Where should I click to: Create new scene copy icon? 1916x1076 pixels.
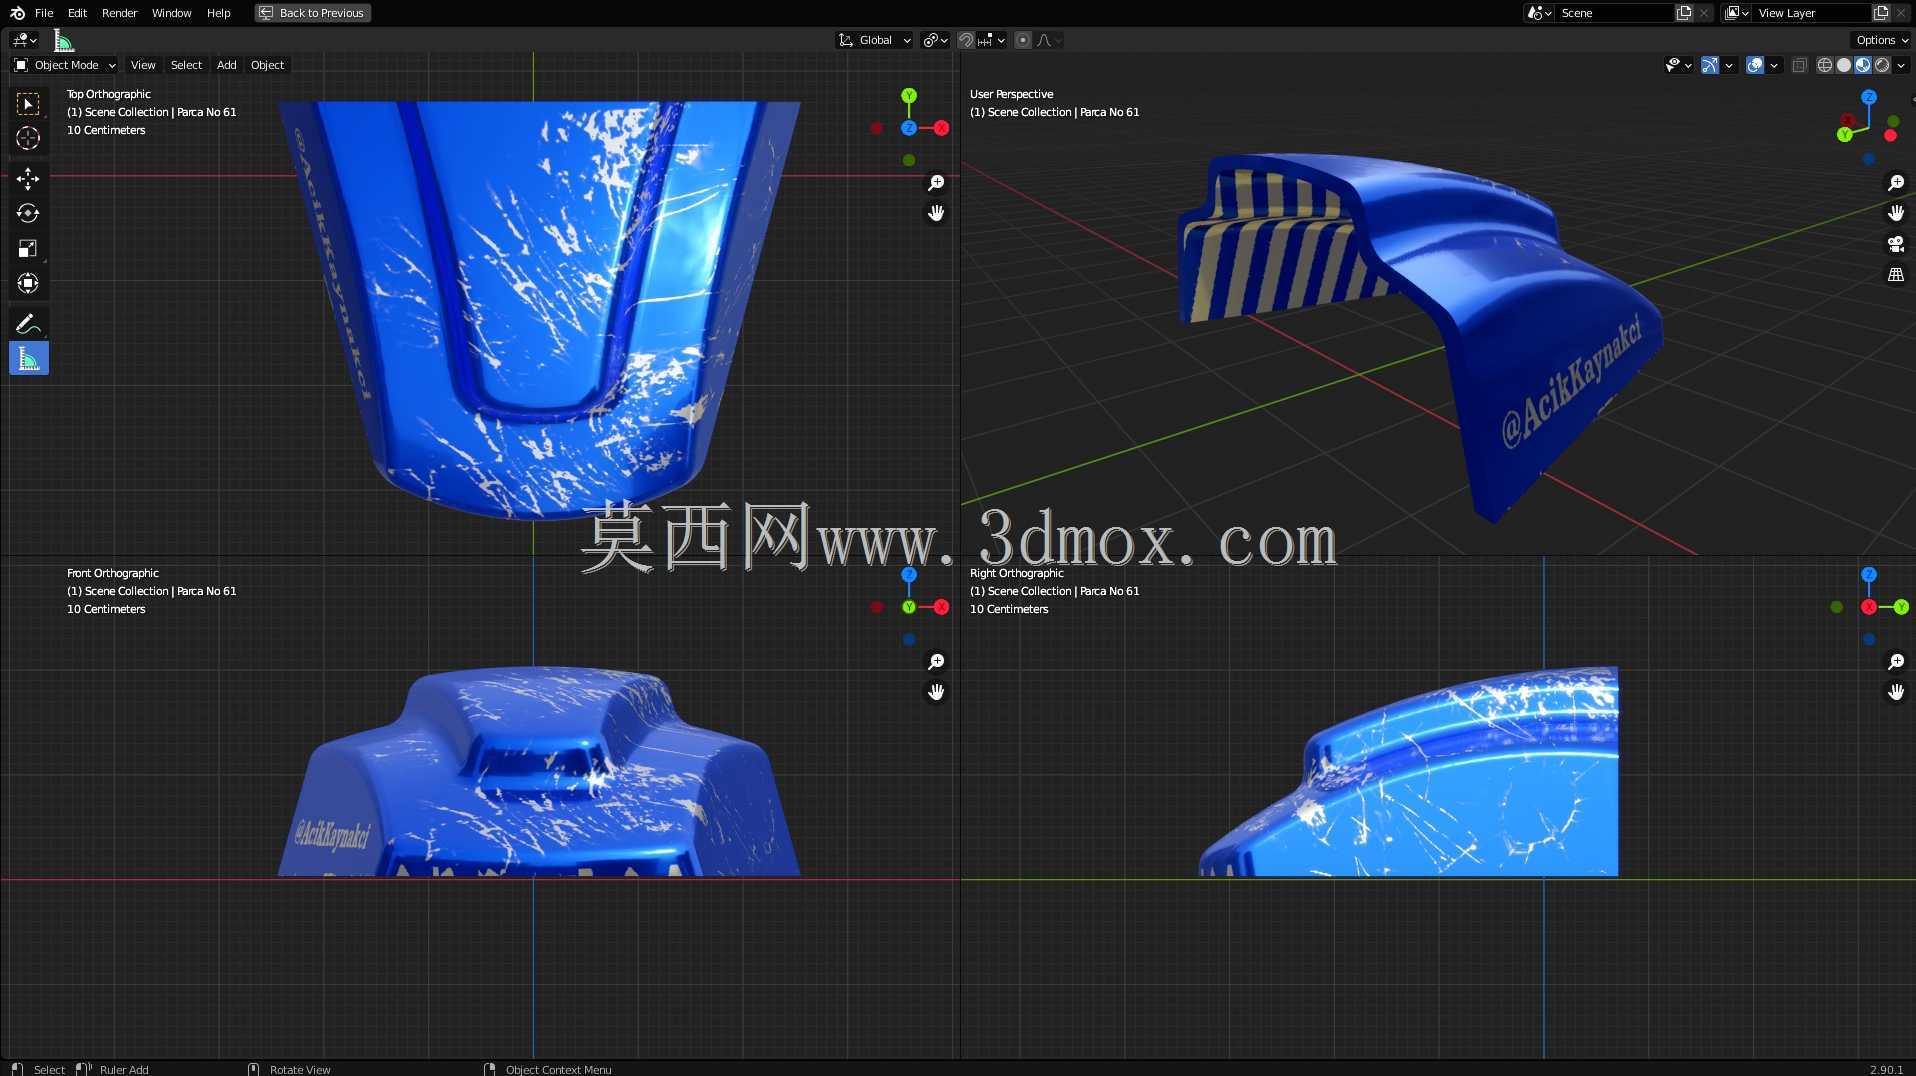(x=1685, y=13)
